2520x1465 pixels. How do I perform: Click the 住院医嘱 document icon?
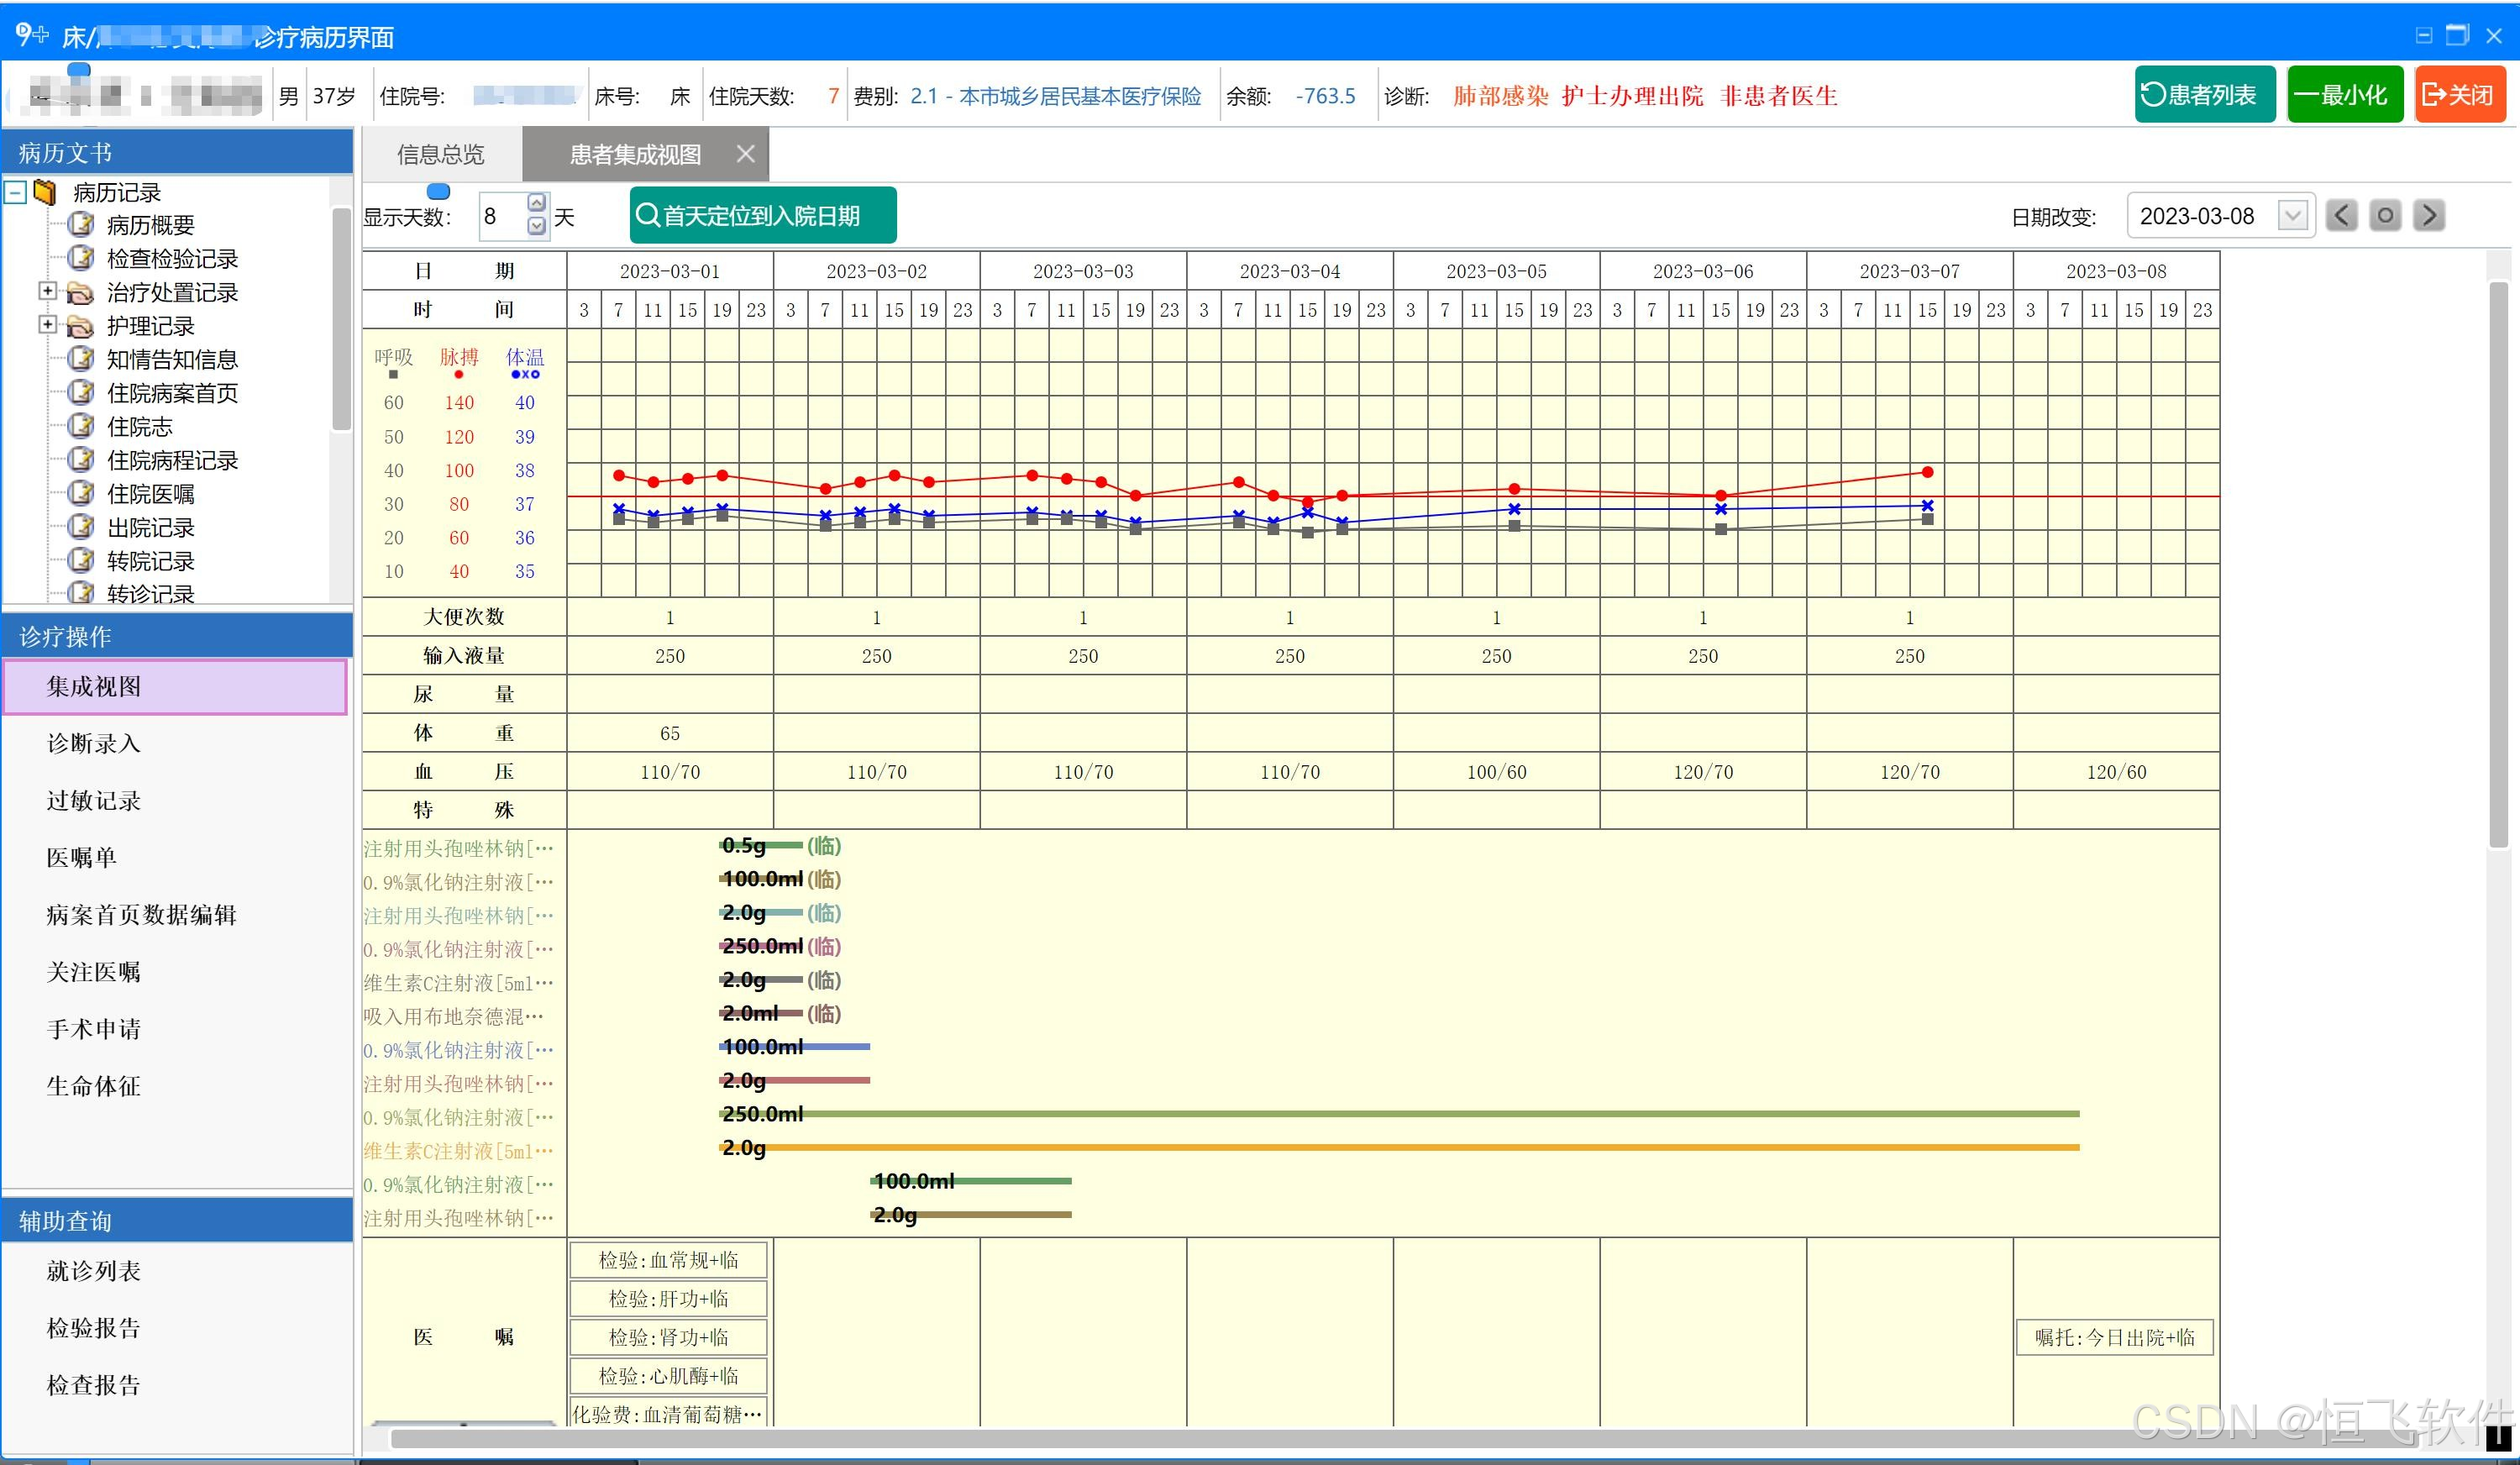pos(81,494)
